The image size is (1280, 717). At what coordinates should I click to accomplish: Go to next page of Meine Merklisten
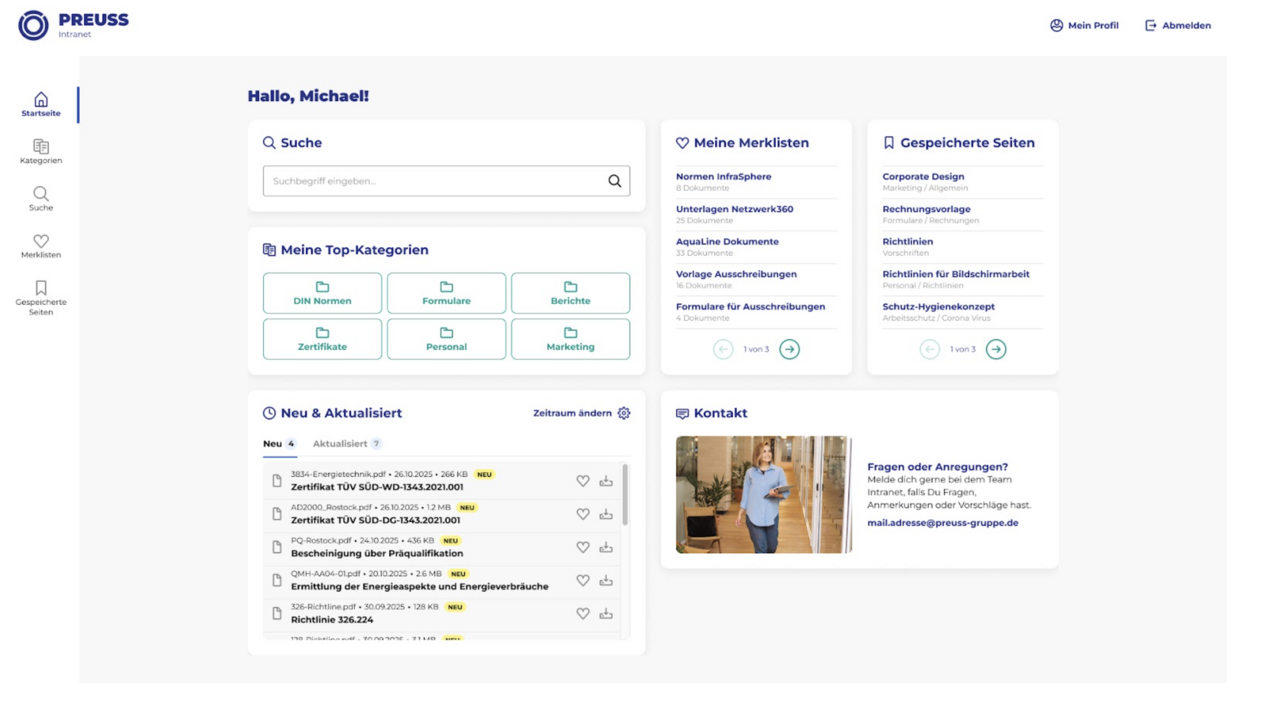coord(789,349)
